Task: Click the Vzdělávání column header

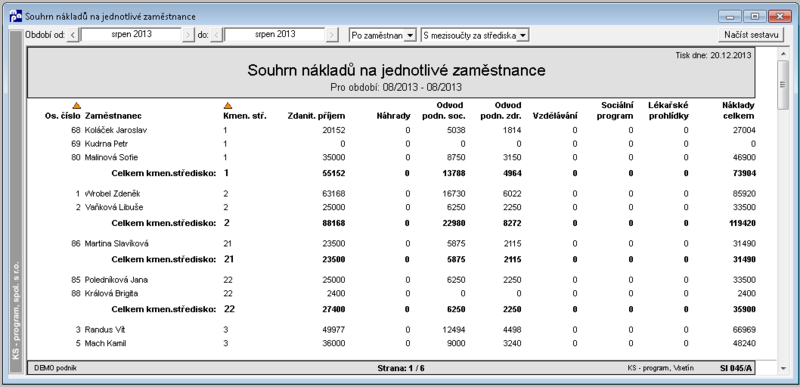Action: click(555, 116)
